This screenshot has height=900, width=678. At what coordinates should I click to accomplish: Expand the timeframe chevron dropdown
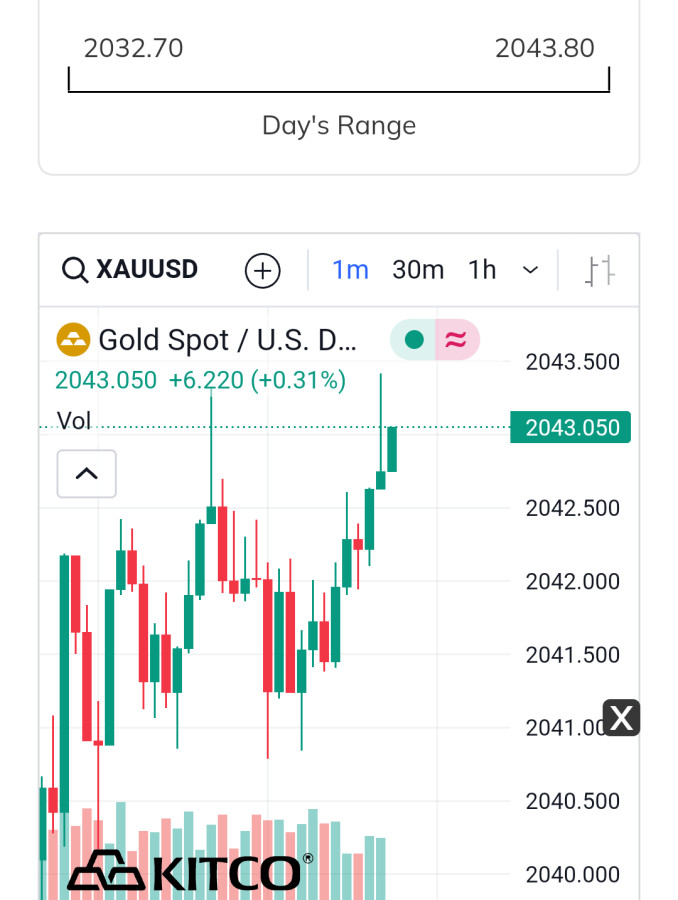click(531, 270)
